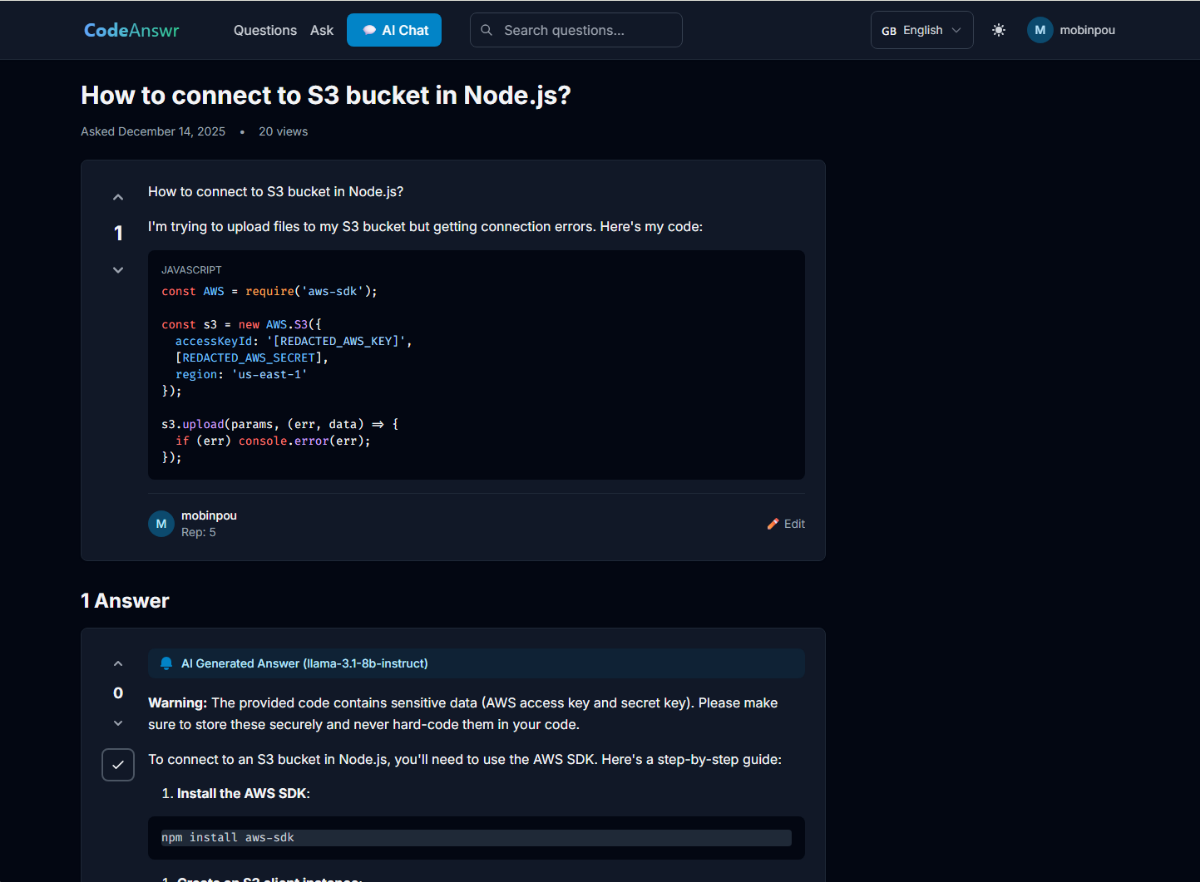Mark the AI answer as accepted
The width and height of the screenshot is (1200, 882).
pyautogui.click(x=117, y=764)
